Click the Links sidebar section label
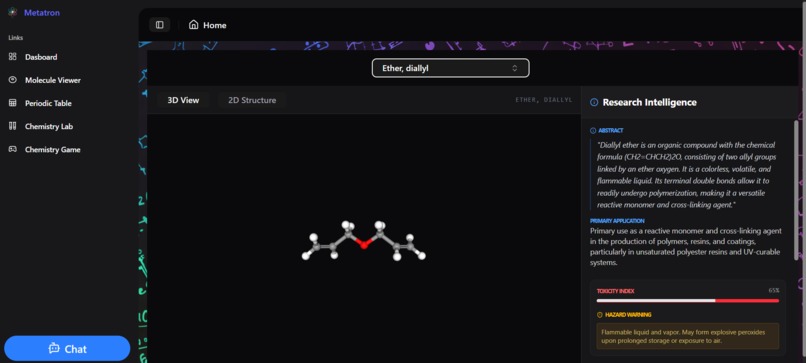Viewport: 806px width, 363px height. tap(15, 38)
